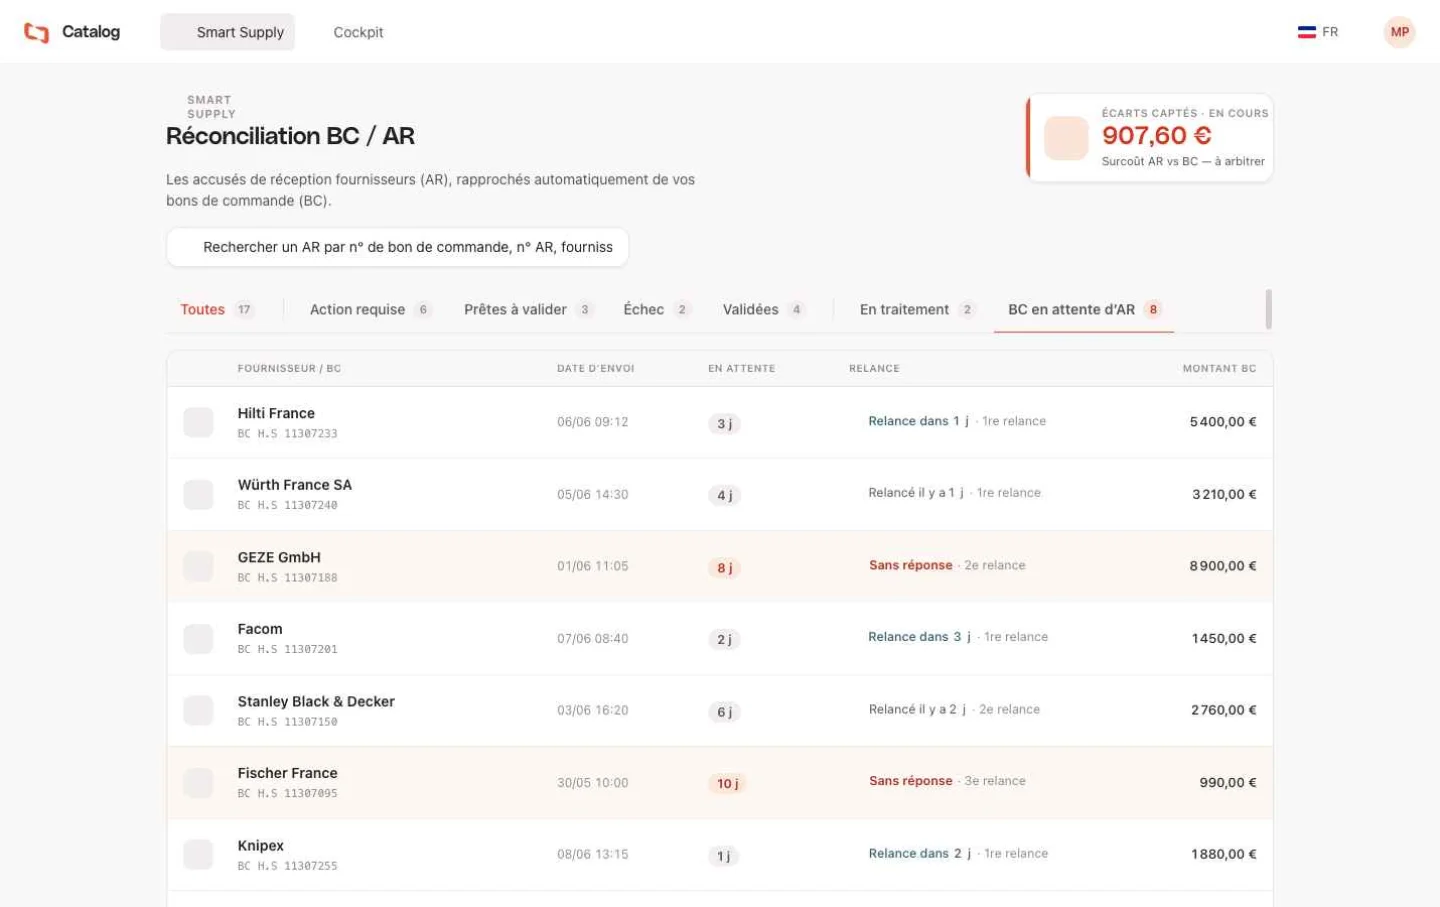Select the Action requise tab
The width and height of the screenshot is (1440, 907).
[369, 310]
